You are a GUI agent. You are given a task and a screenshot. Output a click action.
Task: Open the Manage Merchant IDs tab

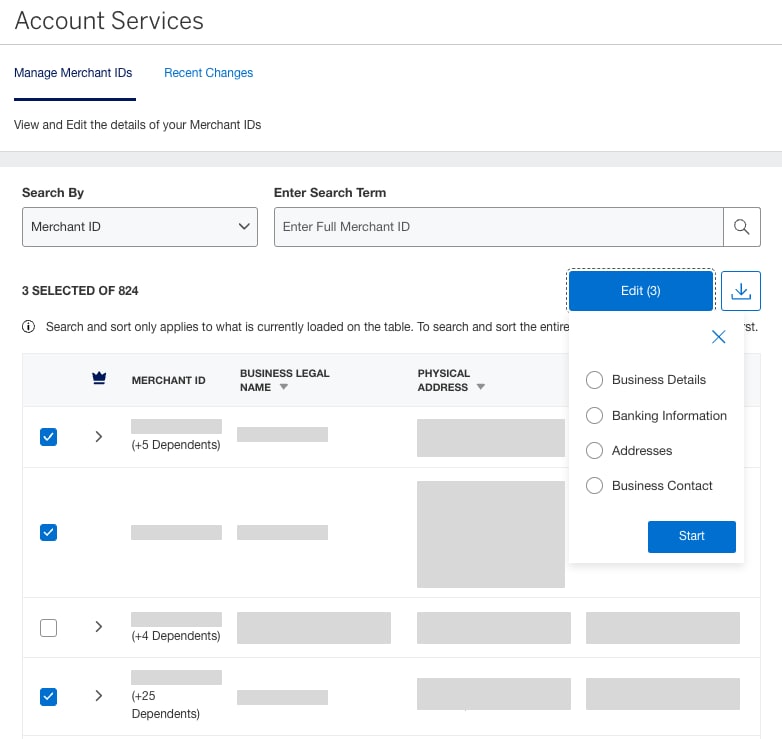coord(73,73)
